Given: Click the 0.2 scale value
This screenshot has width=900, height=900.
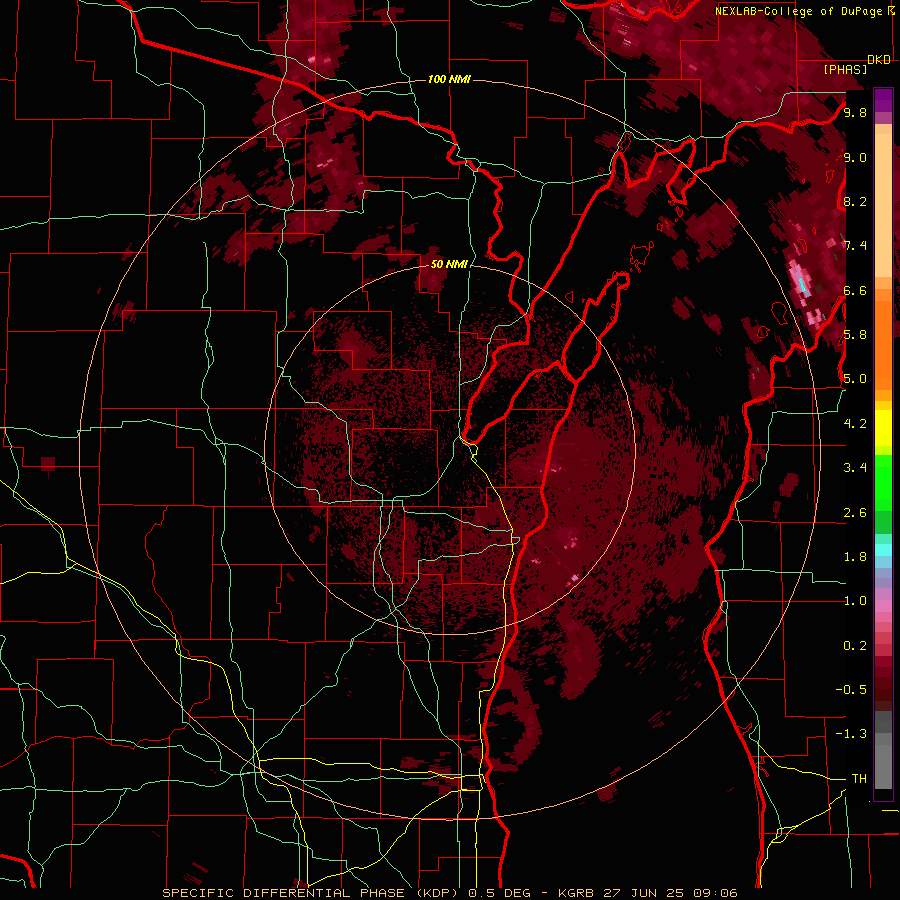Looking at the screenshot, I should click(x=855, y=646).
